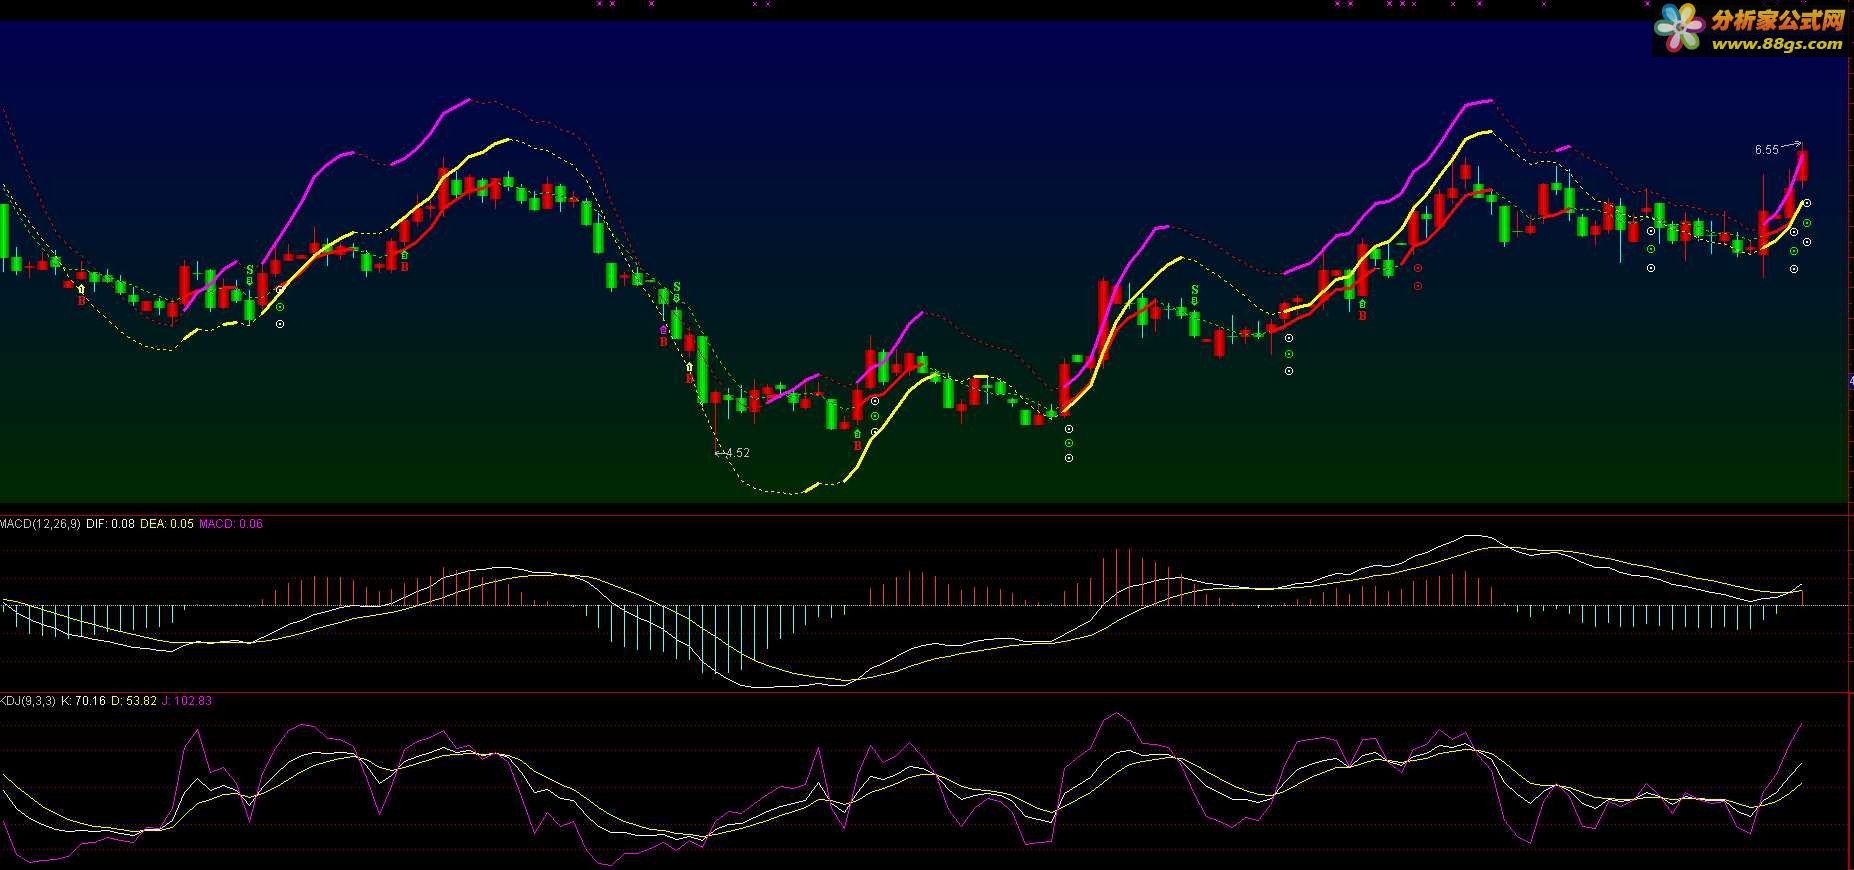Select the latest red candlestick below 6.55
The image size is (1854, 870).
click(x=1803, y=165)
